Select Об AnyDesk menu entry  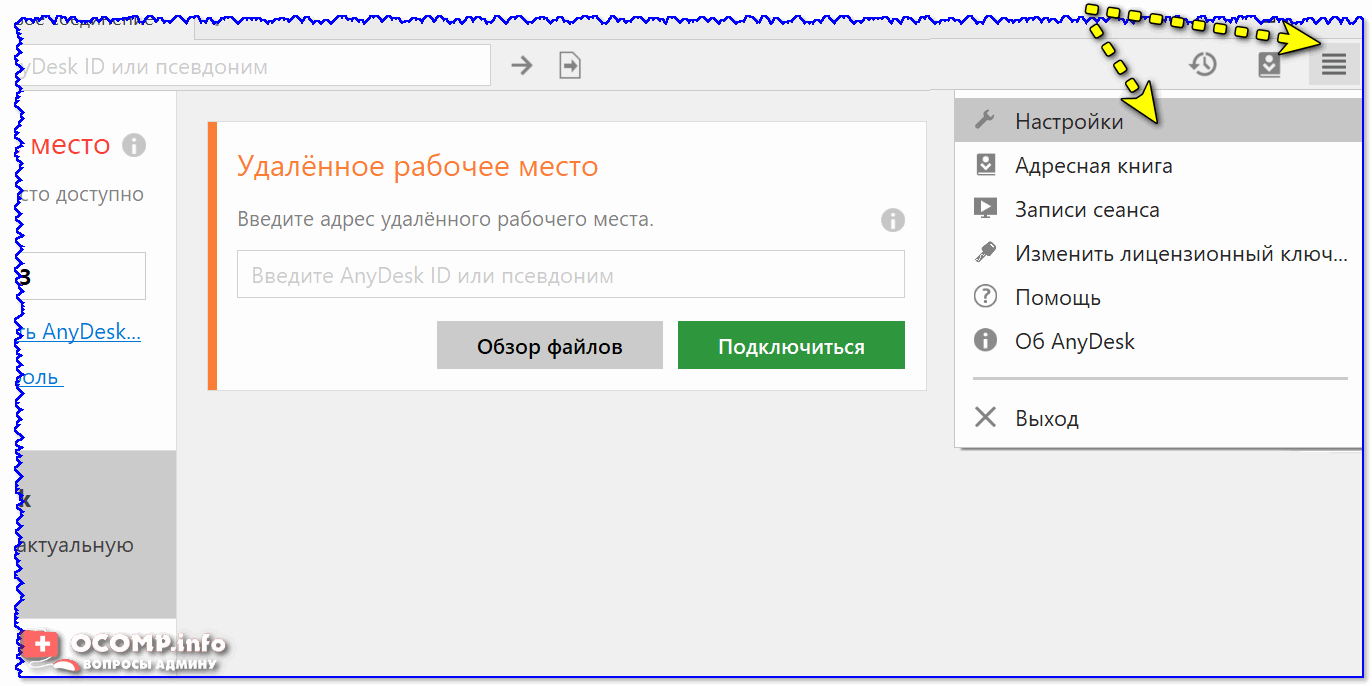tap(1075, 341)
